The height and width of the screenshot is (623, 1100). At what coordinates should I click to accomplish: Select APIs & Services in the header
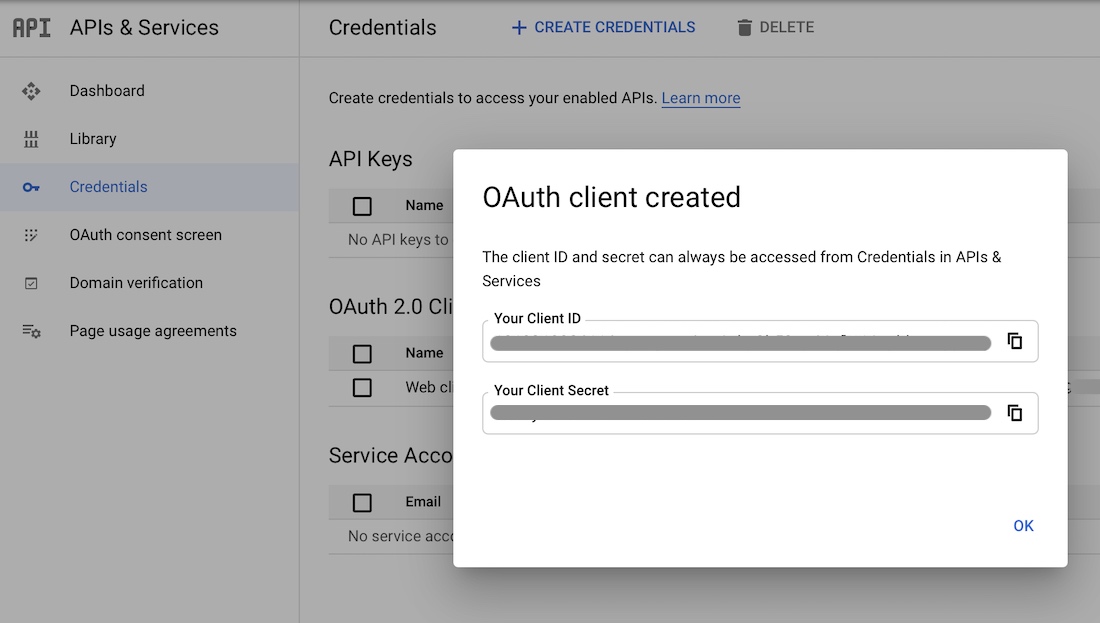click(143, 28)
